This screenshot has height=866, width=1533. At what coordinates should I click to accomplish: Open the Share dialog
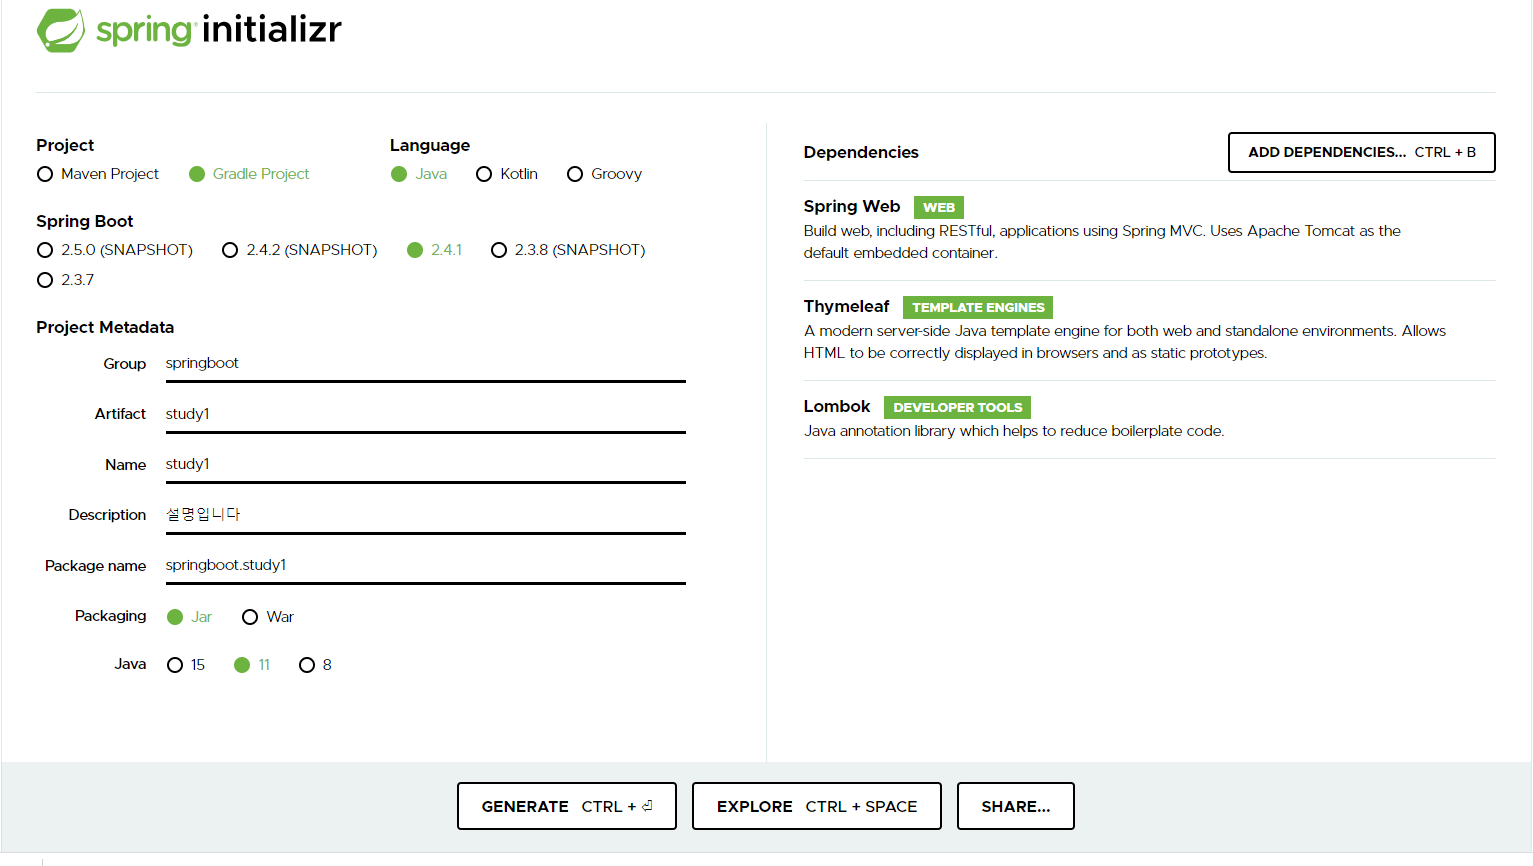[x=1016, y=806]
